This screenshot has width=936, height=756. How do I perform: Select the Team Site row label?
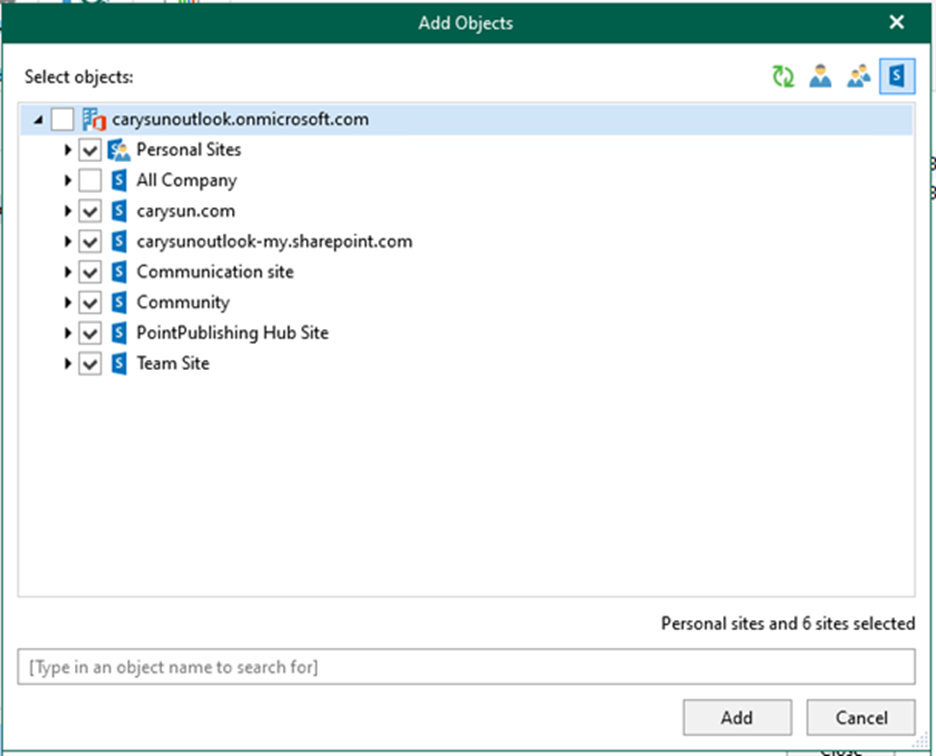tap(173, 363)
